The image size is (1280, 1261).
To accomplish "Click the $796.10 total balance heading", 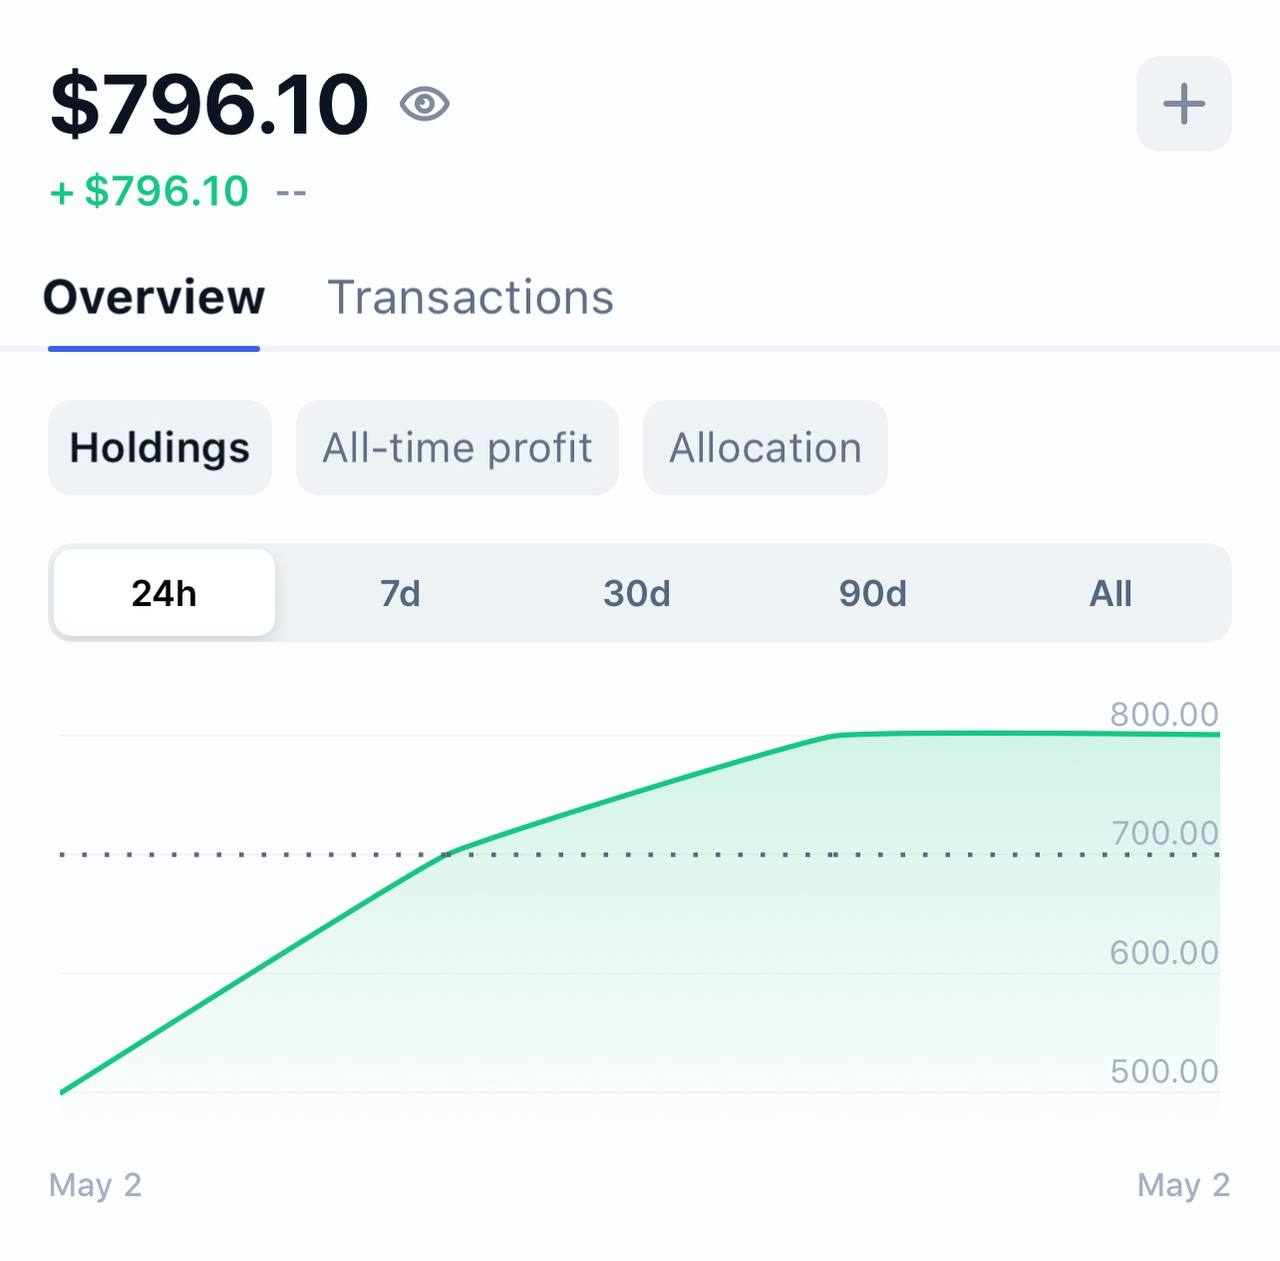I will [x=210, y=104].
